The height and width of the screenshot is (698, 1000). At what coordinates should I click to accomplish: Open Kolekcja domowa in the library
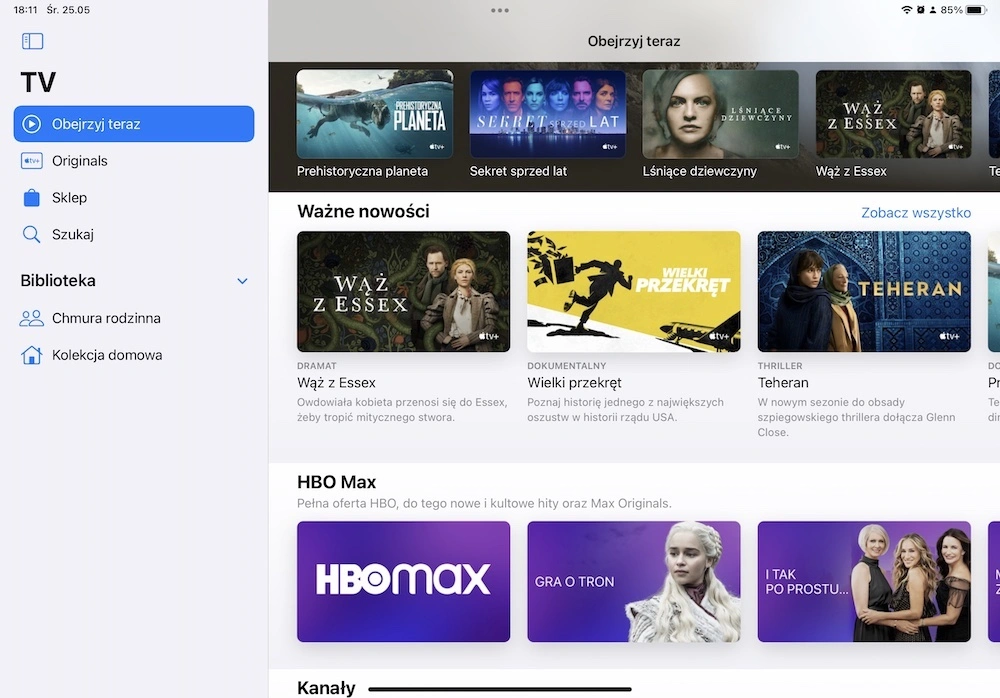[x=134, y=355]
